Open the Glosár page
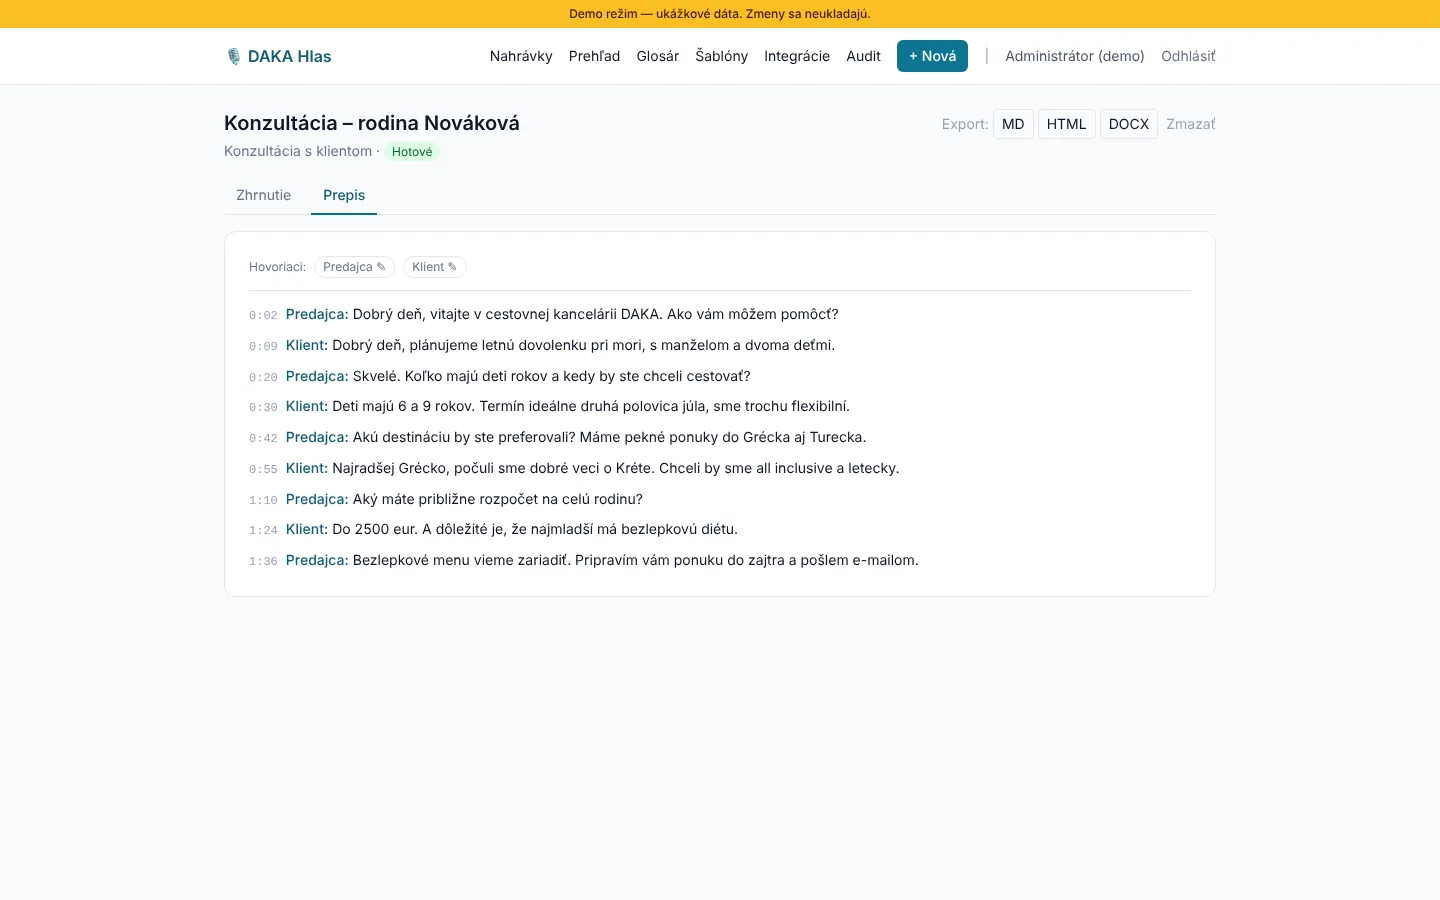1440x900 pixels. click(658, 56)
